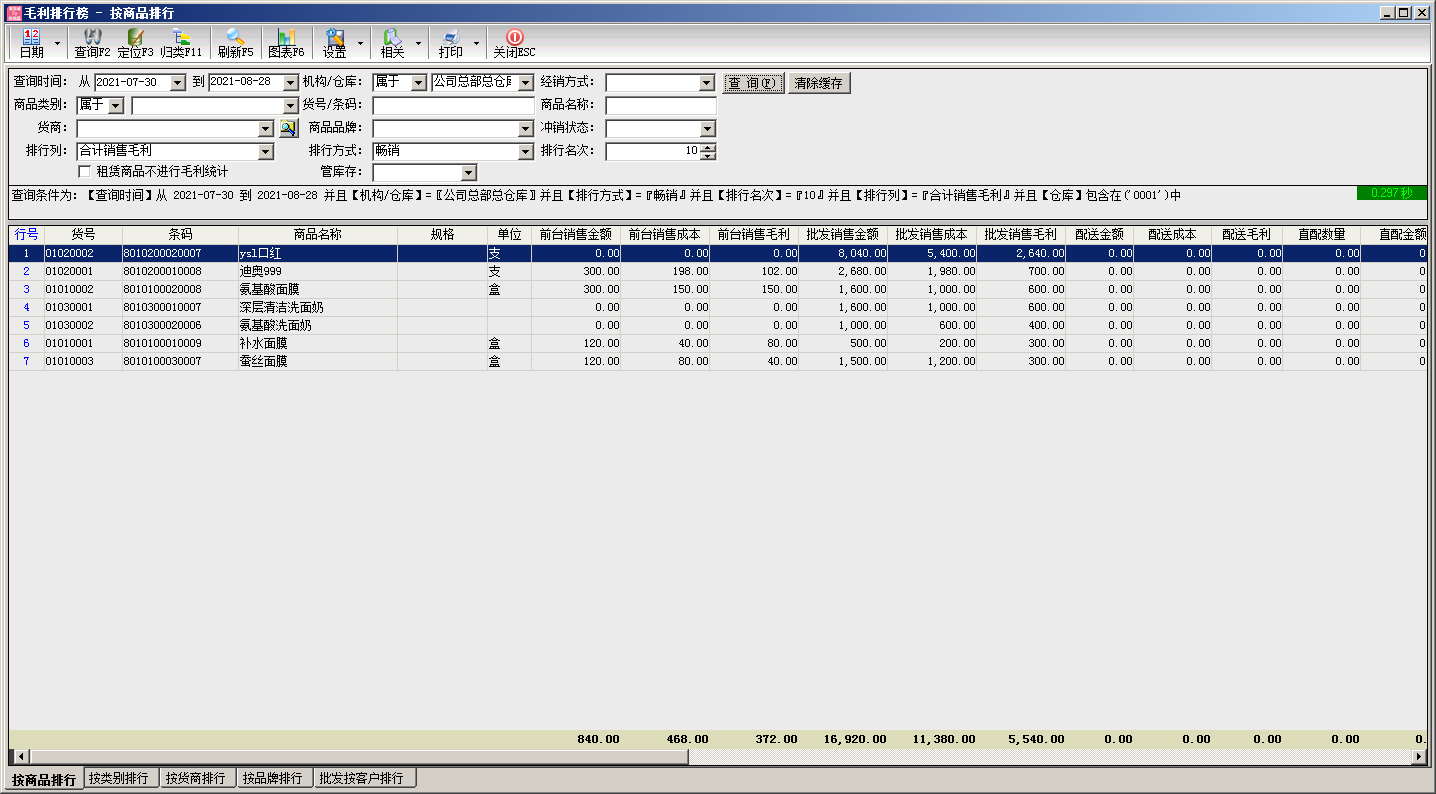This screenshot has height=794, width=1436.
Task: Enable 租赁商品不进行毛利统计 checkbox
Action: pos(84,172)
